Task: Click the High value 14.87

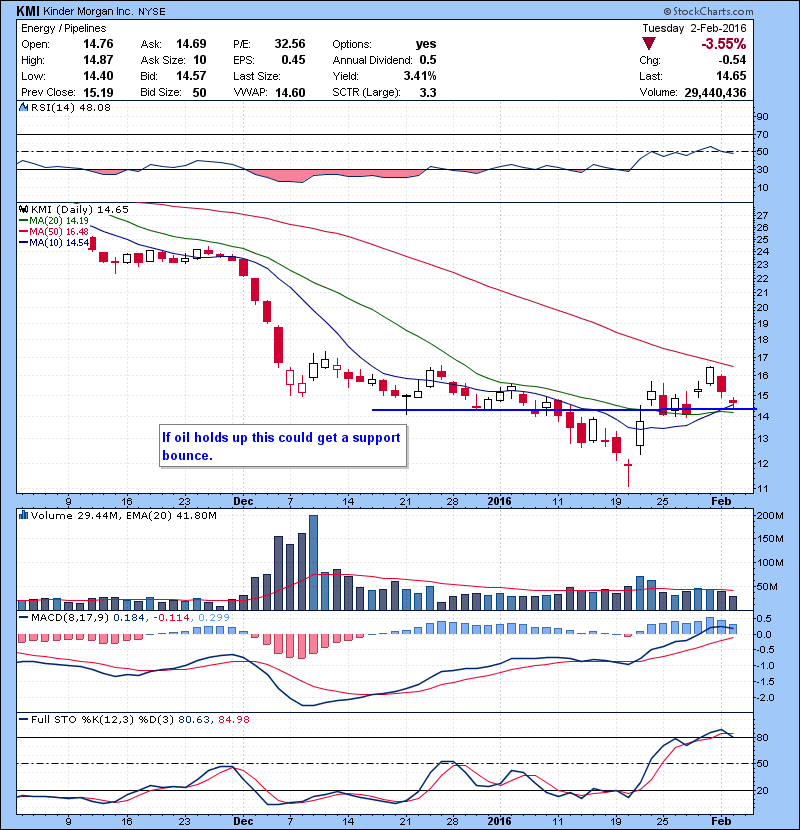Action: tap(98, 60)
